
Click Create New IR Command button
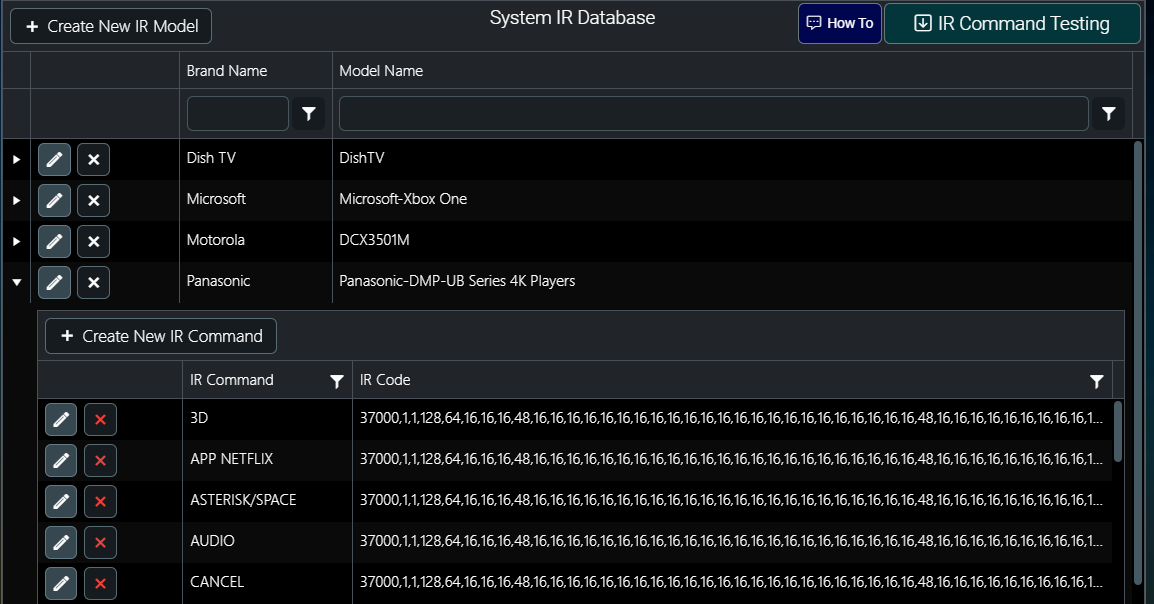161,336
